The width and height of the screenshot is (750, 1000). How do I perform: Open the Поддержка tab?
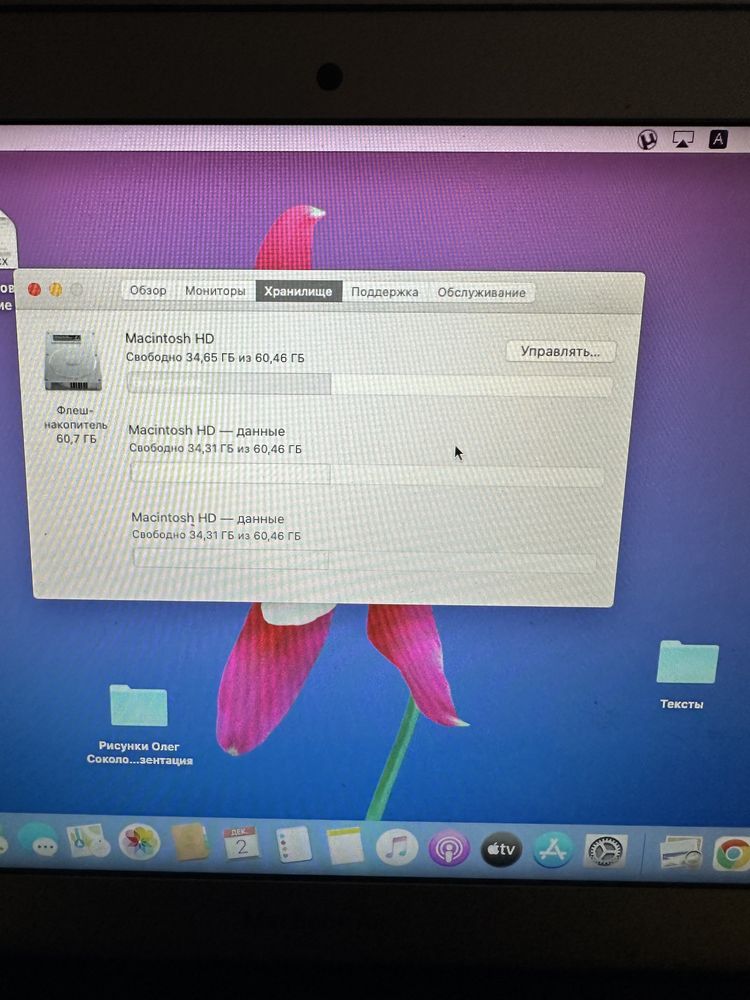coord(385,292)
